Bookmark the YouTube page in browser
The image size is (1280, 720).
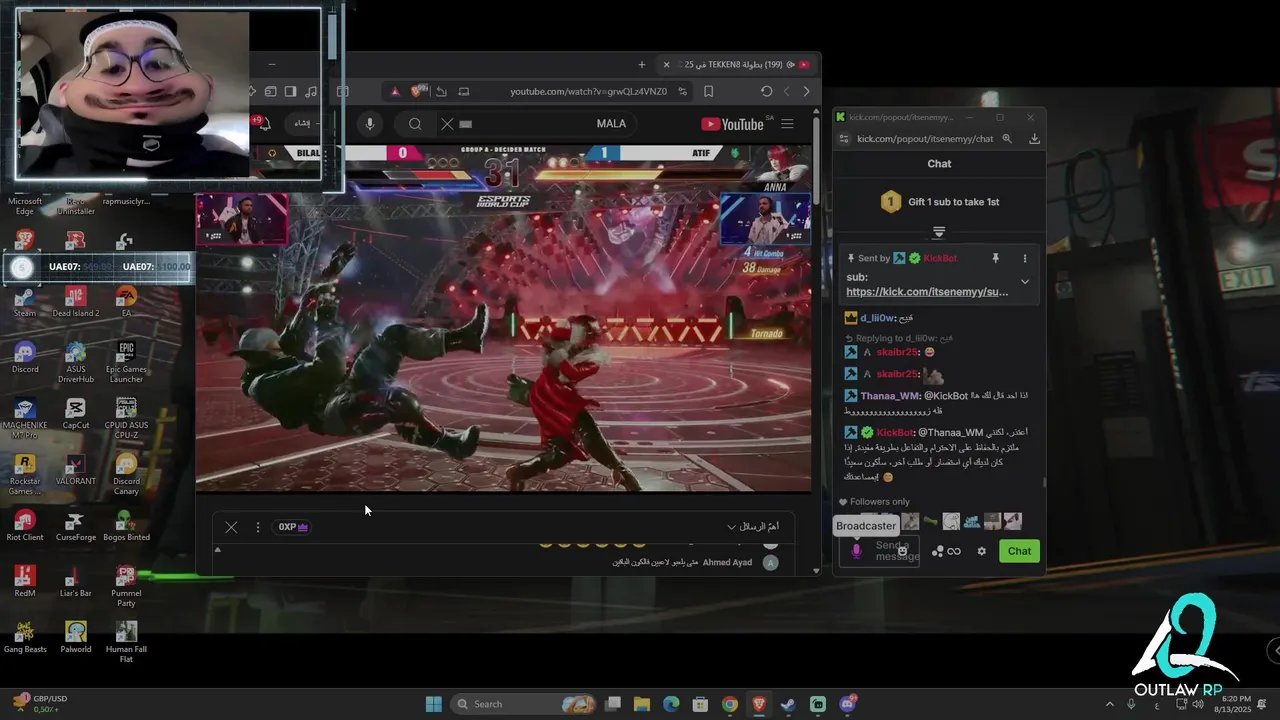708,91
